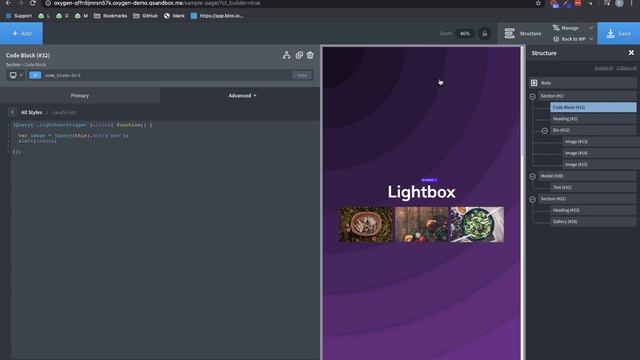Select Code Block (#32) tree row
The height and width of the screenshot is (360, 640).
point(593,107)
